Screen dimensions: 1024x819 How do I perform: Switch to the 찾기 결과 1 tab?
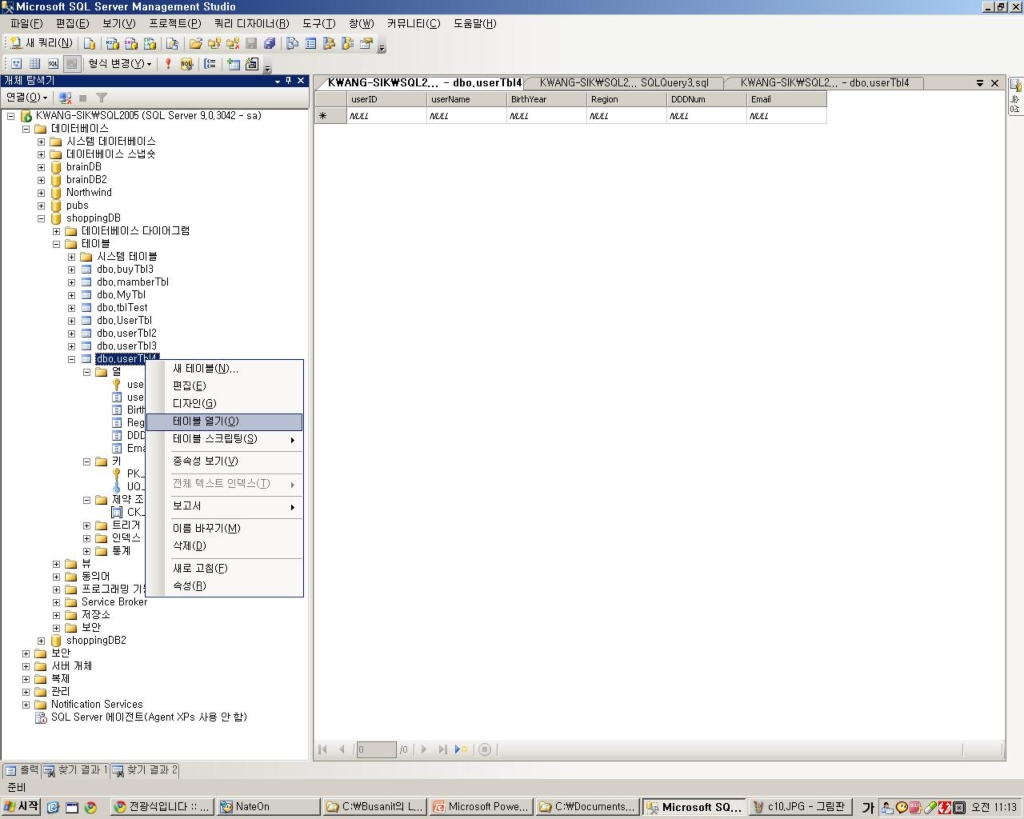point(76,770)
